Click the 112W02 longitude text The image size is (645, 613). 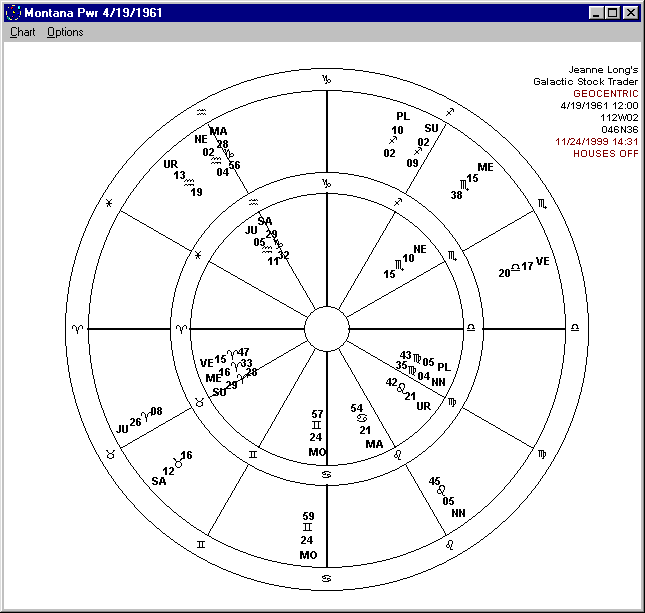[619, 118]
